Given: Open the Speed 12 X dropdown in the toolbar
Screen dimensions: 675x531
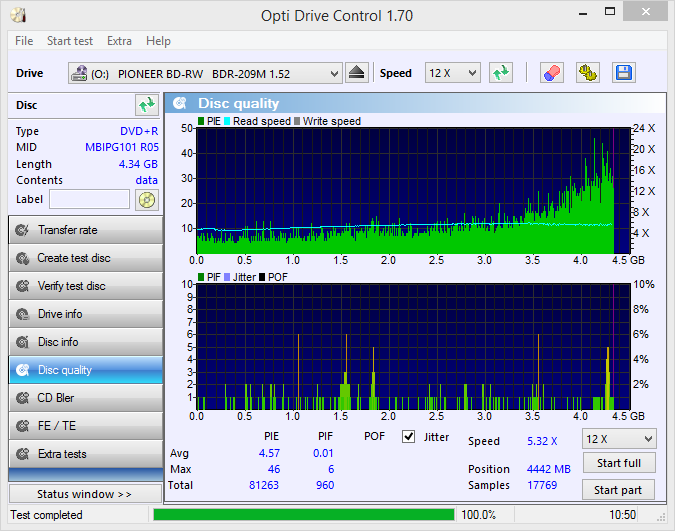Looking at the screenshot, I should (x=452, y=73).
